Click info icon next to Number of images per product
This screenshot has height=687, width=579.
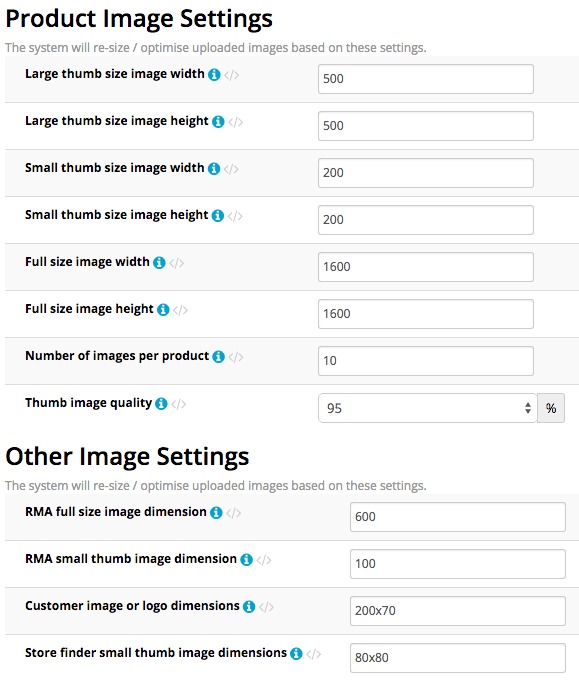(218, 357)
